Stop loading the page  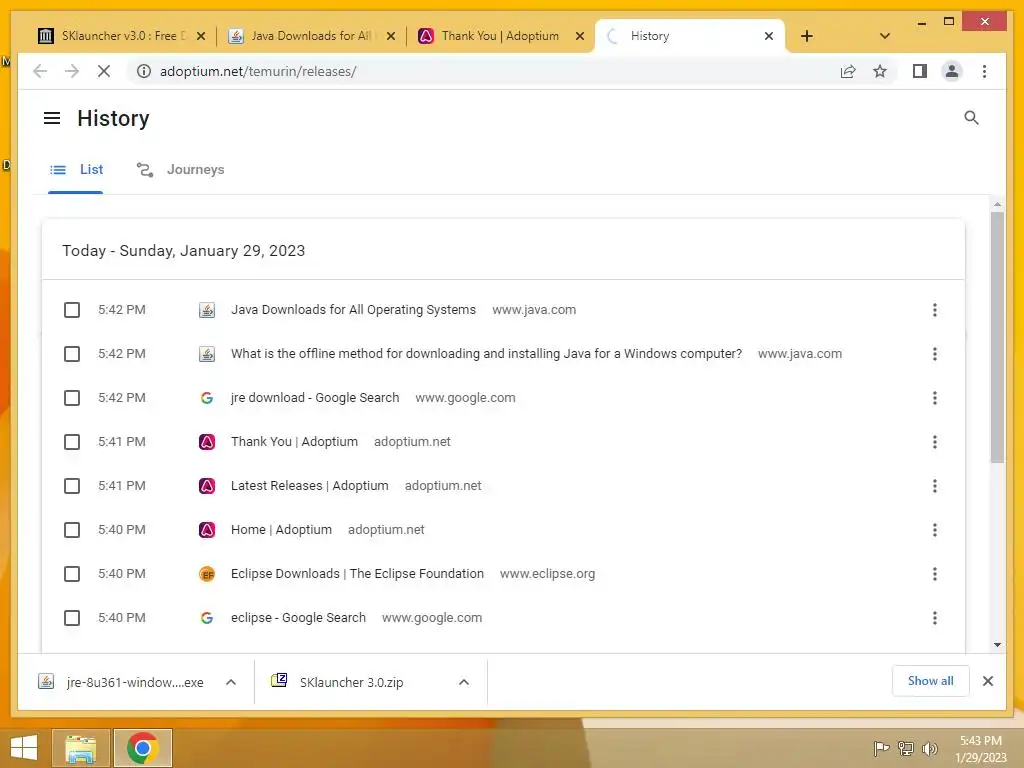tap(104, 71)
